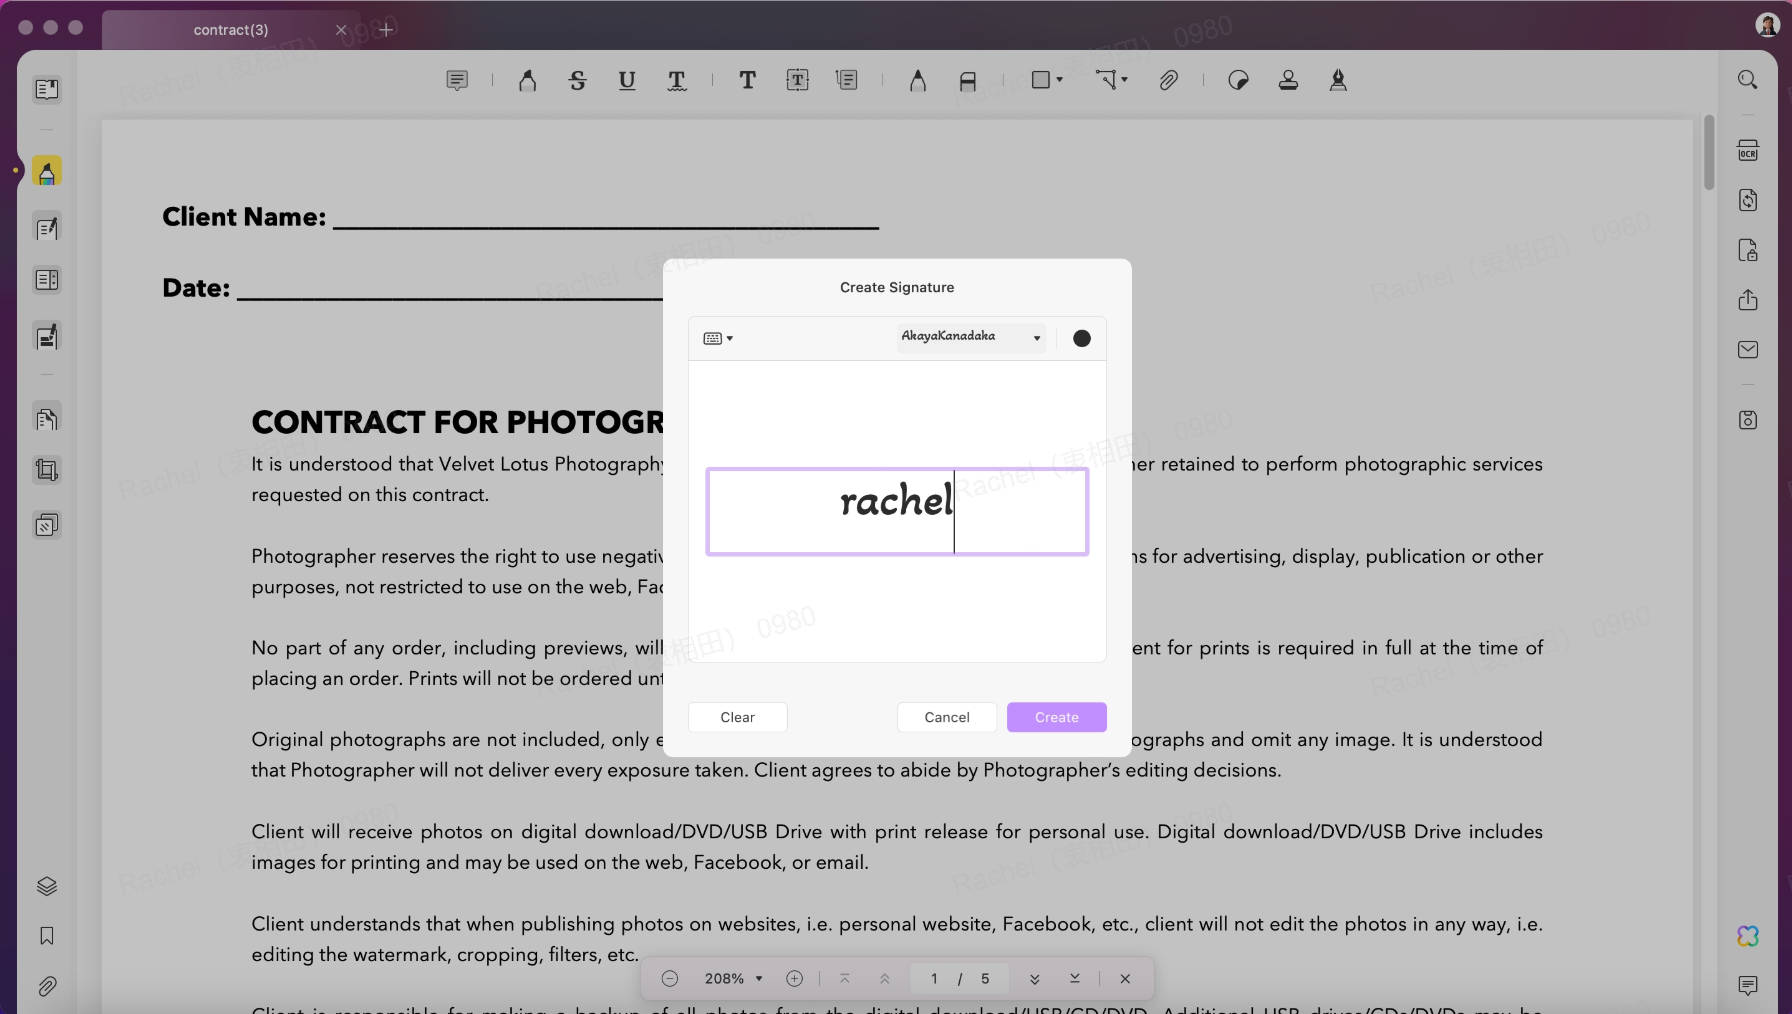Open the organize pages icon
This screenshot has height=1014, width=1792.
tap(47, 418)
